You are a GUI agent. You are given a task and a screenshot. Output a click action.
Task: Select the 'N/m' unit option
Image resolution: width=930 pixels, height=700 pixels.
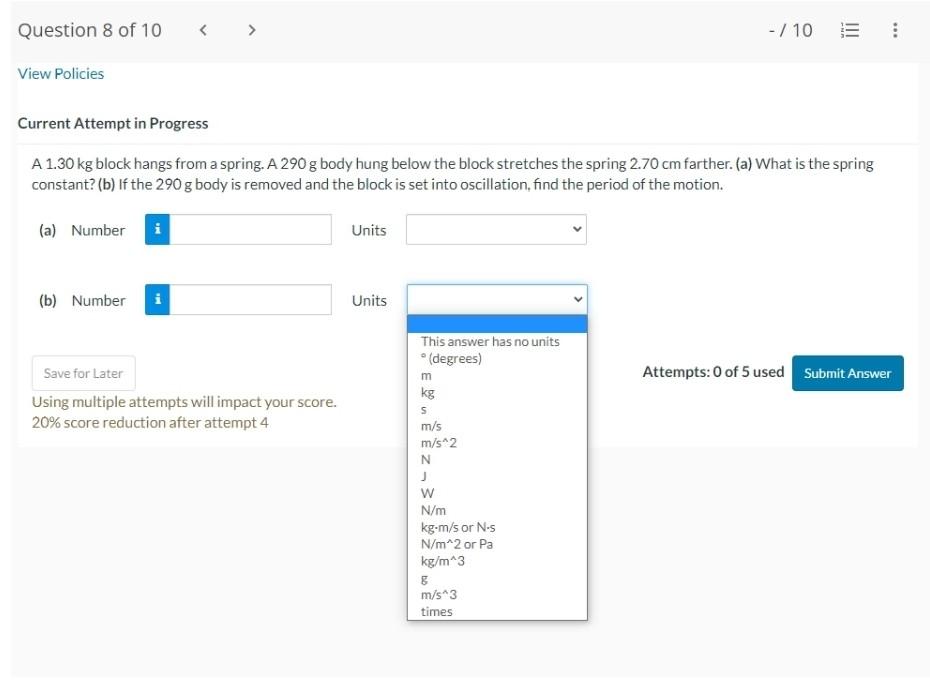[x=497, y=510]
